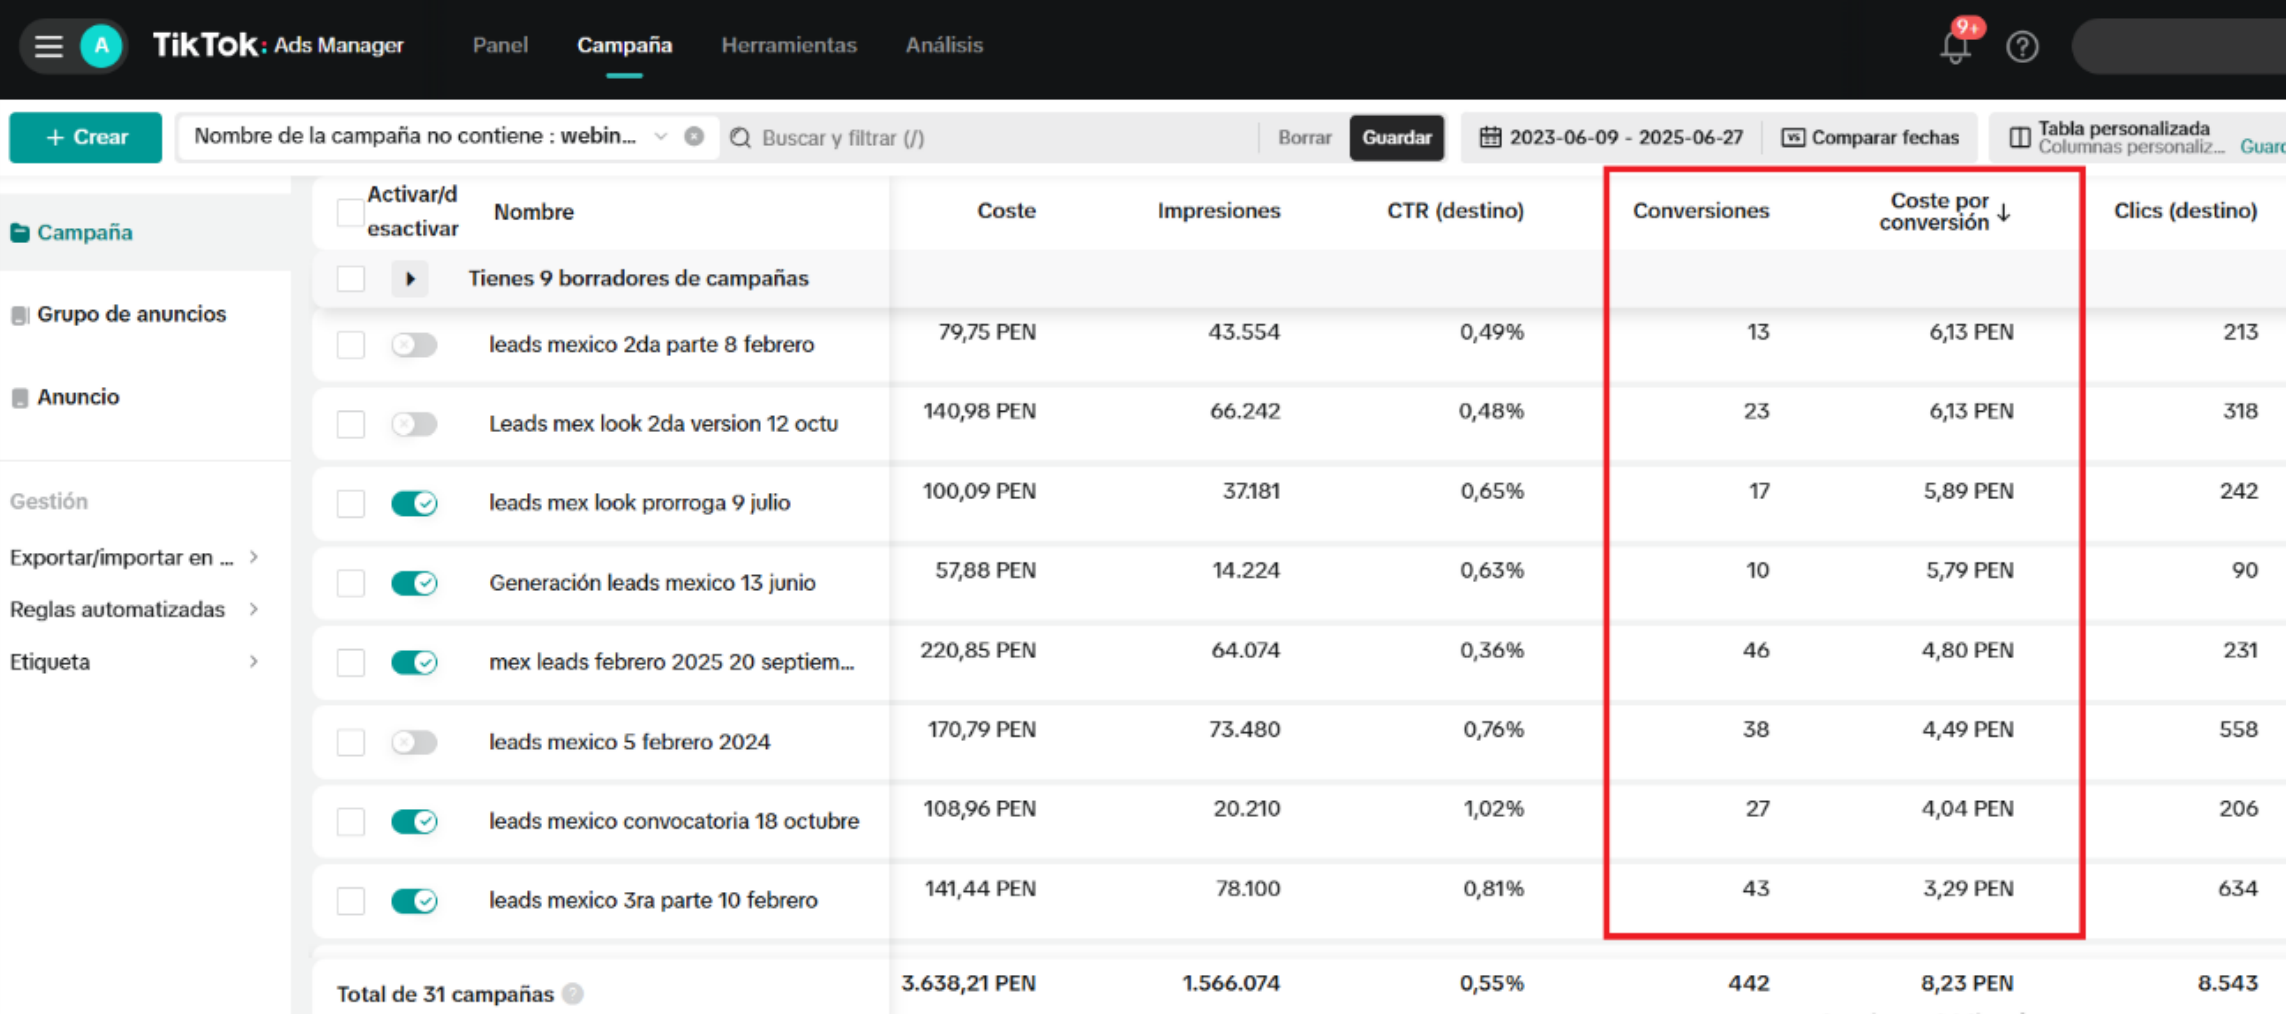
Task: Open the notifications bell
Action: click(x=1954, y=46)
